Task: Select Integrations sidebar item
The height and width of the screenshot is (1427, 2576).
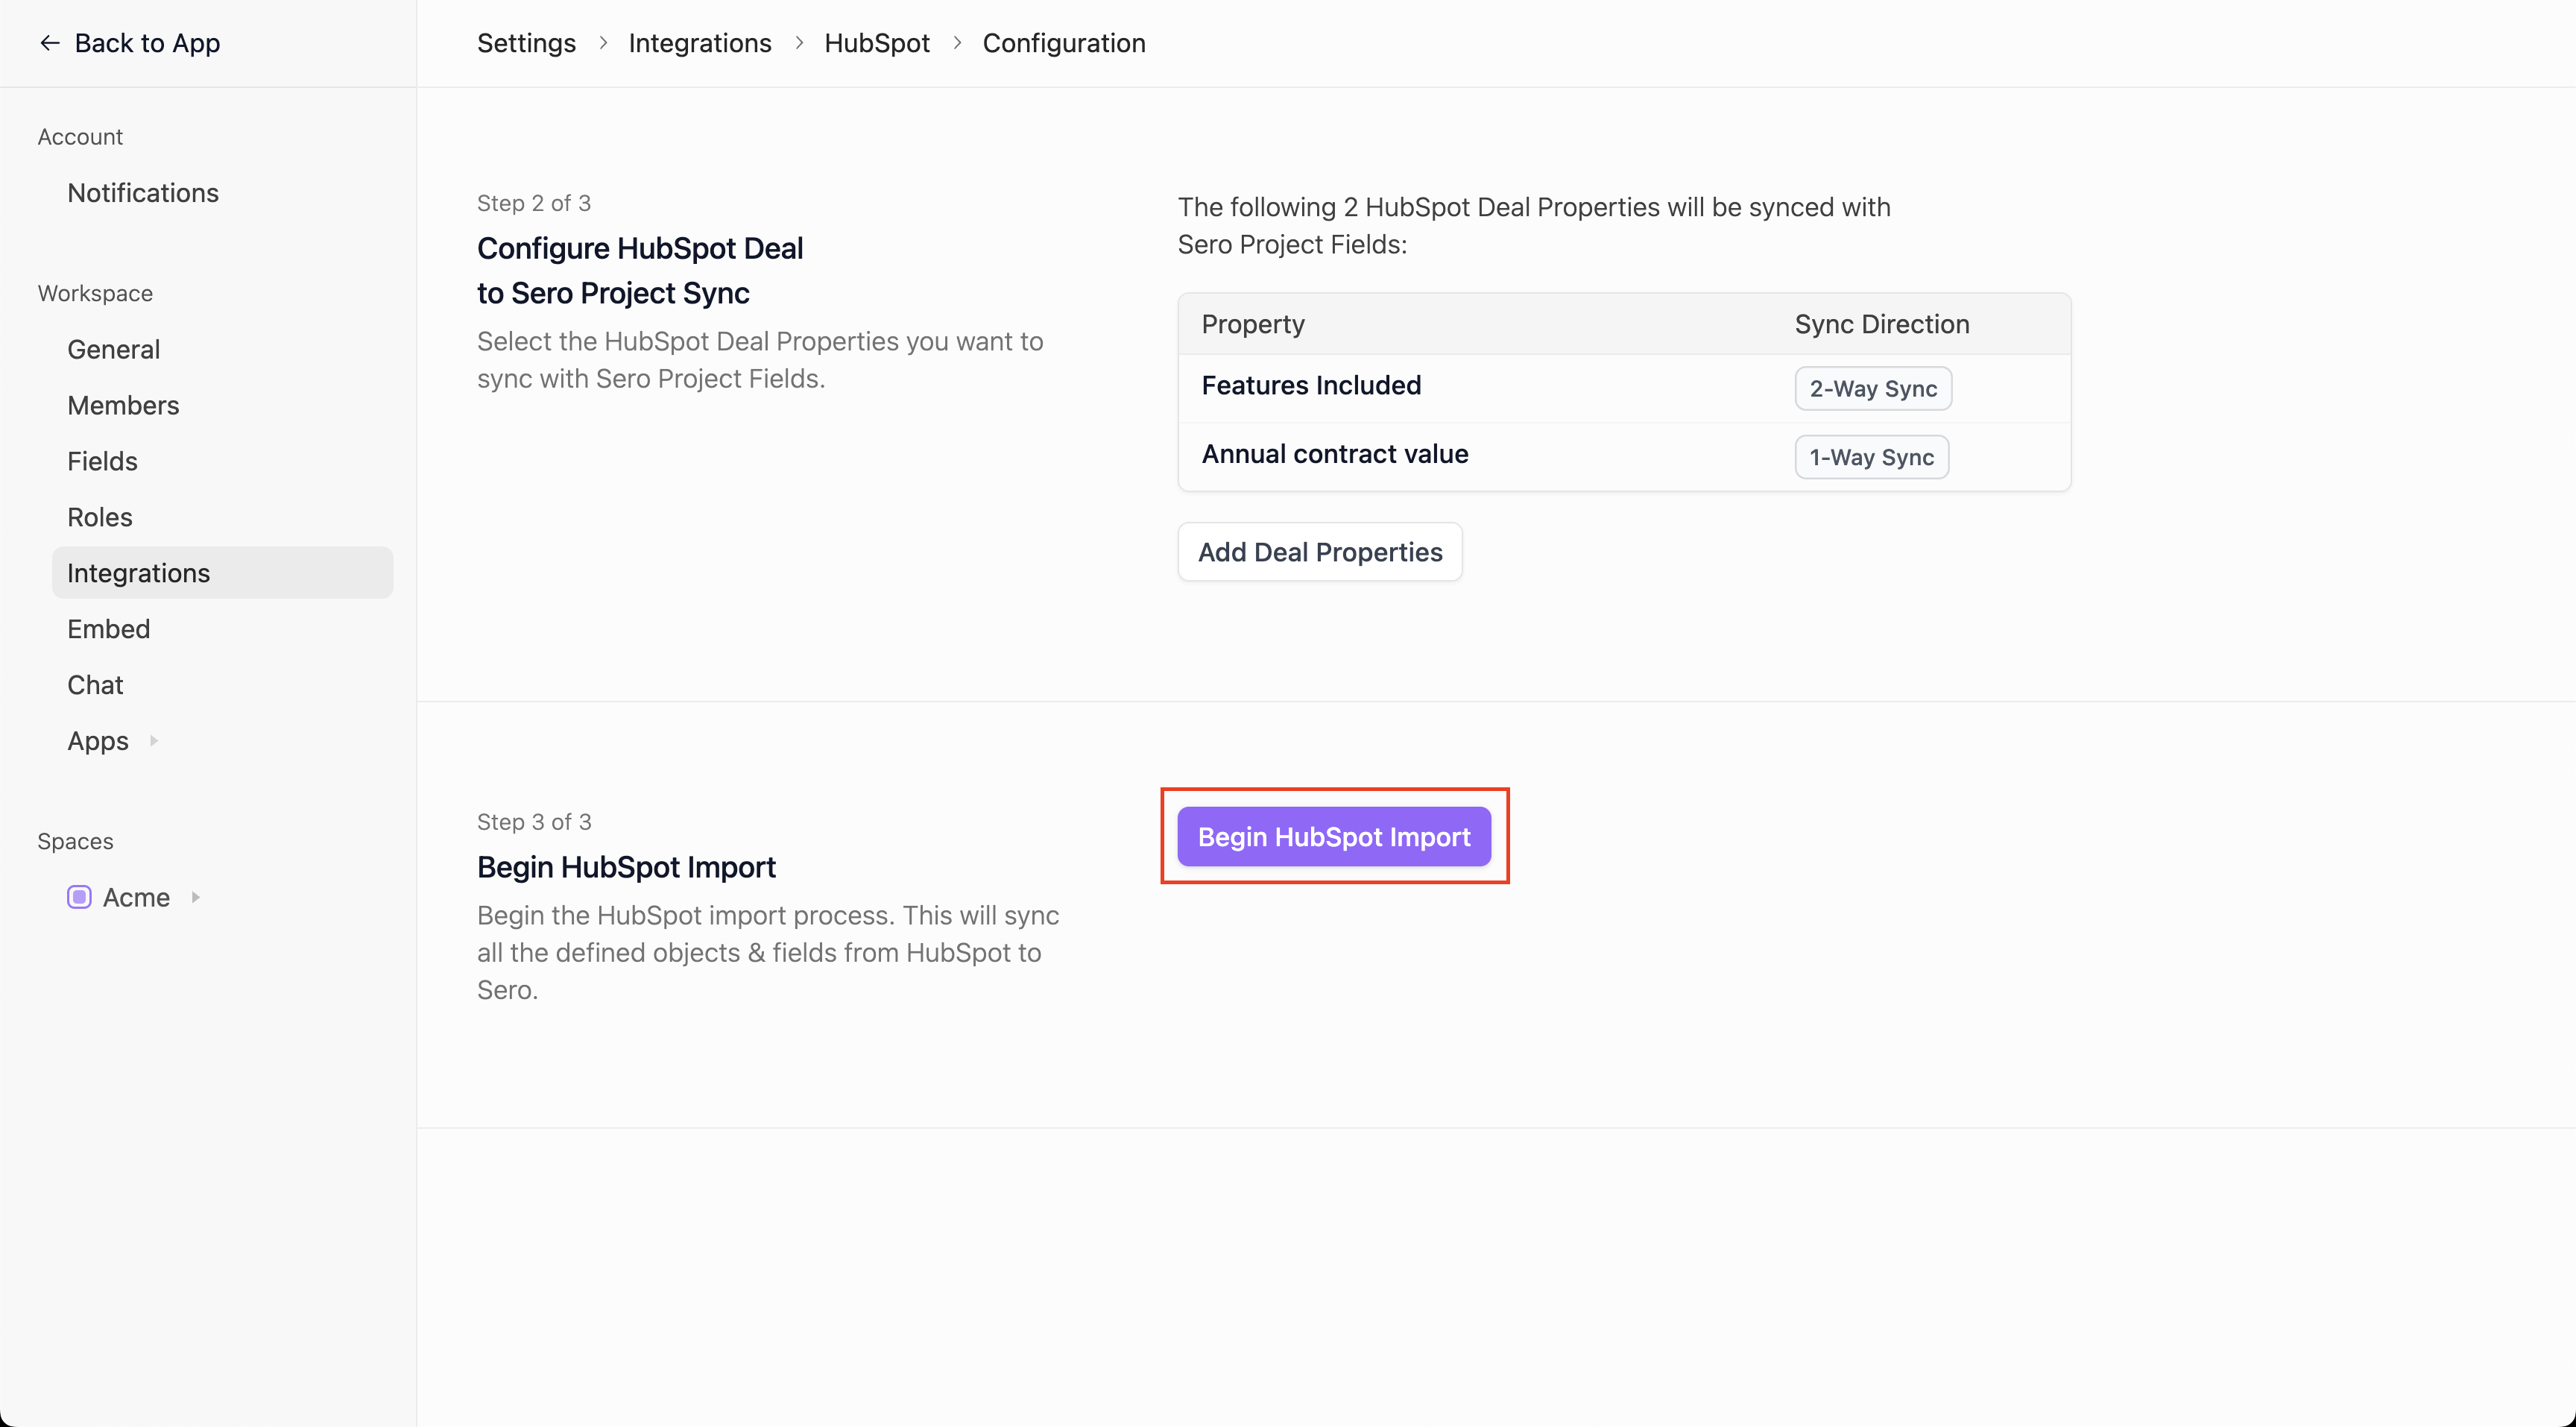Action: click(138, 573)
